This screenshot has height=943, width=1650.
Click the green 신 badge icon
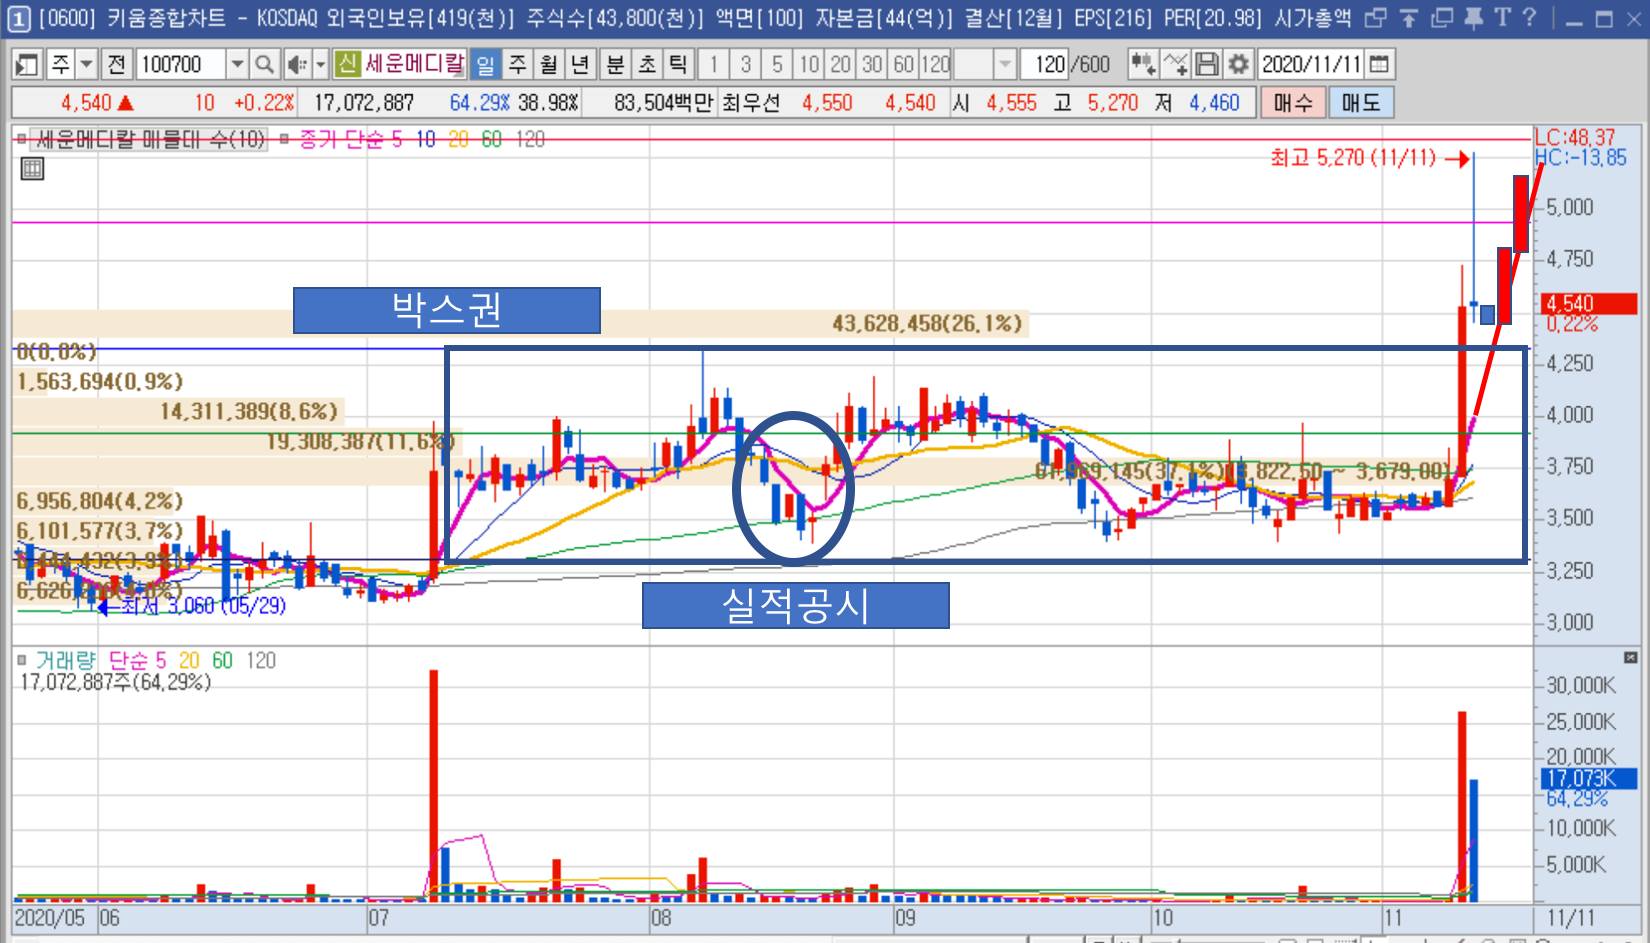347,65
